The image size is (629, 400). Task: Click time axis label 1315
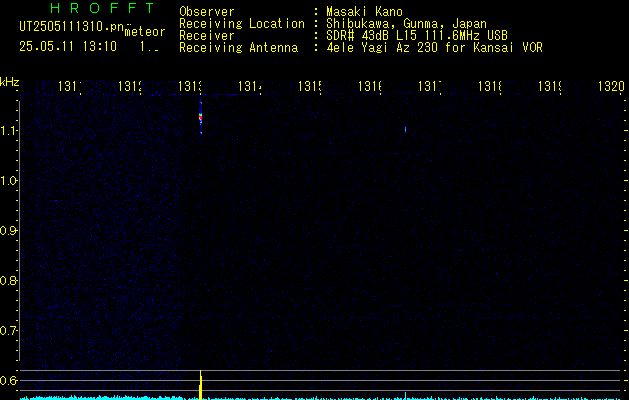(310, 86)
